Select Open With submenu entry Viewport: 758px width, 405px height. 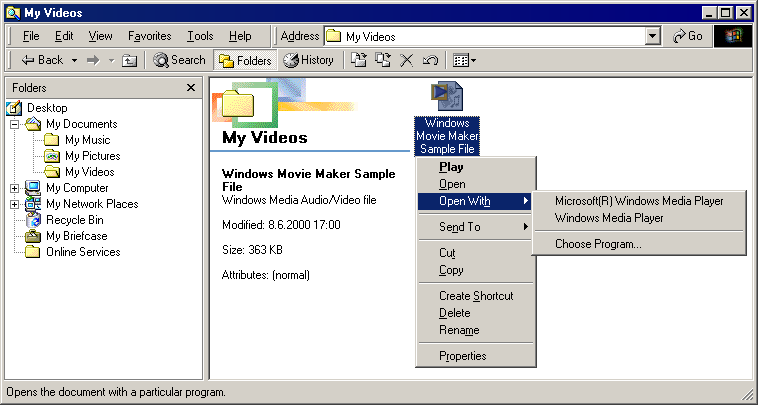pos(476,202)
